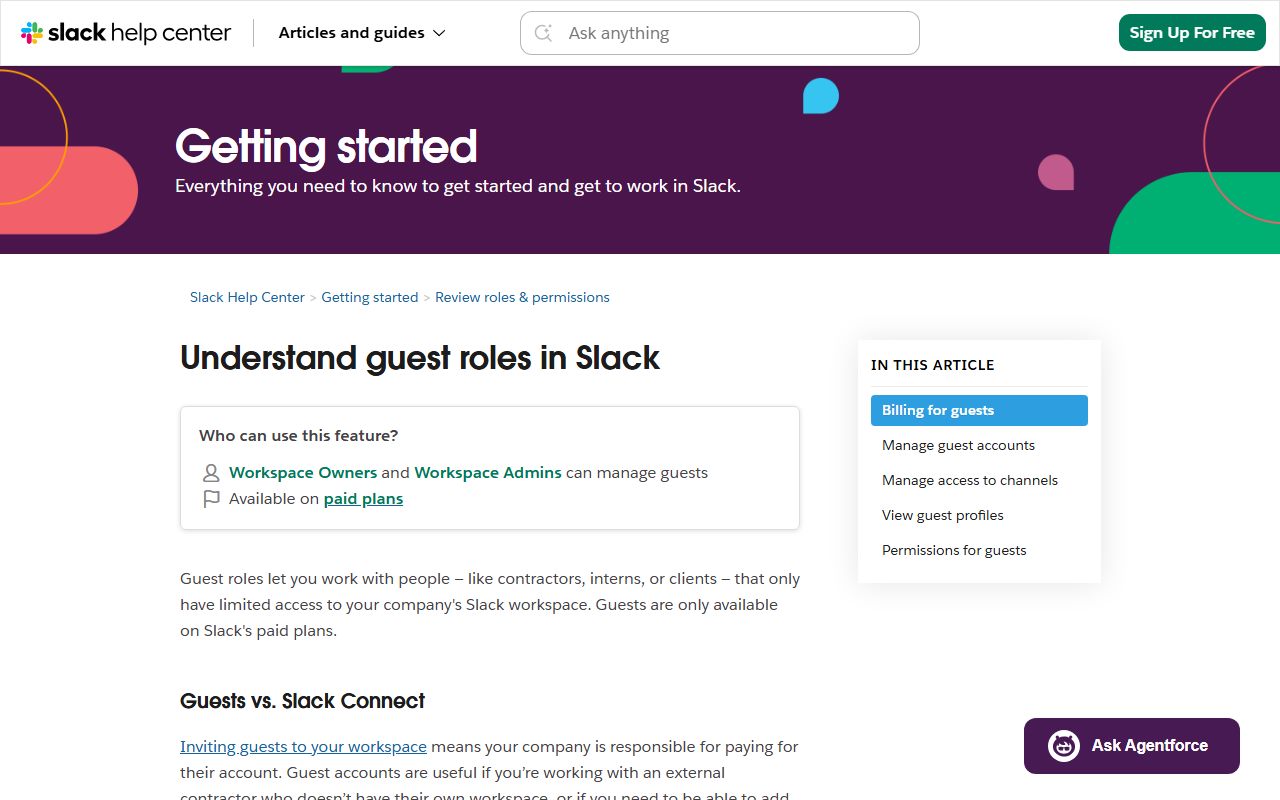The height and width of the screenshot is (800, 1280).
Task: Click the 'Understand guest roles in Slack' title
Action: pyautogui.click(x=420, y=358)
